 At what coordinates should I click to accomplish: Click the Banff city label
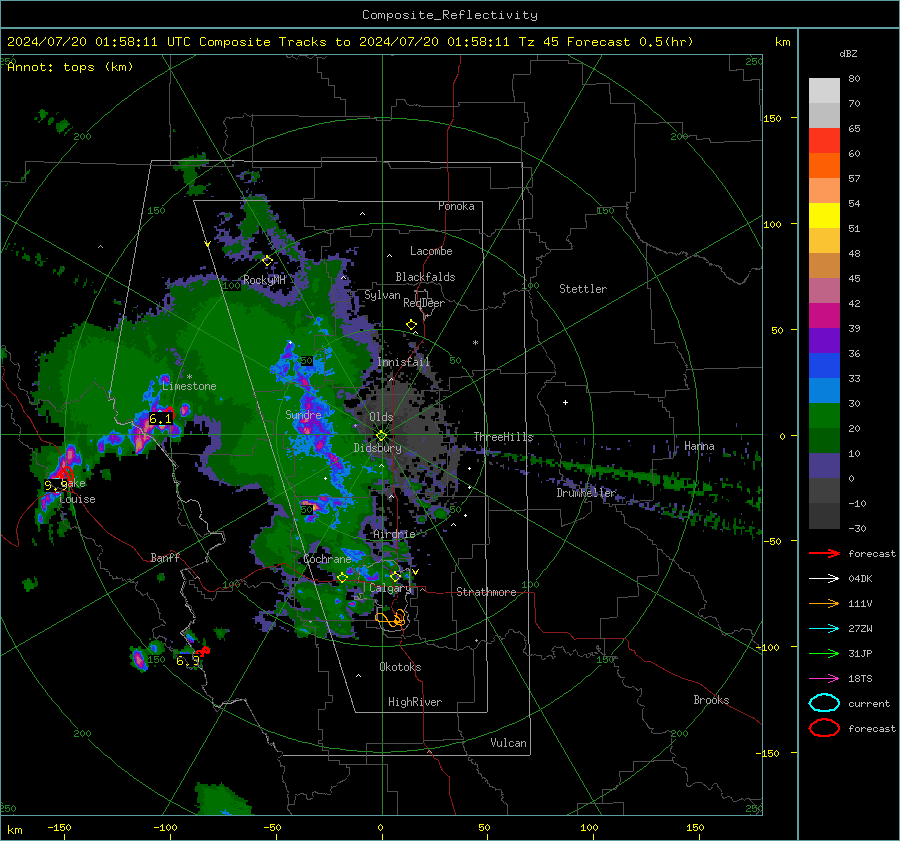click(x=165, y=557)
